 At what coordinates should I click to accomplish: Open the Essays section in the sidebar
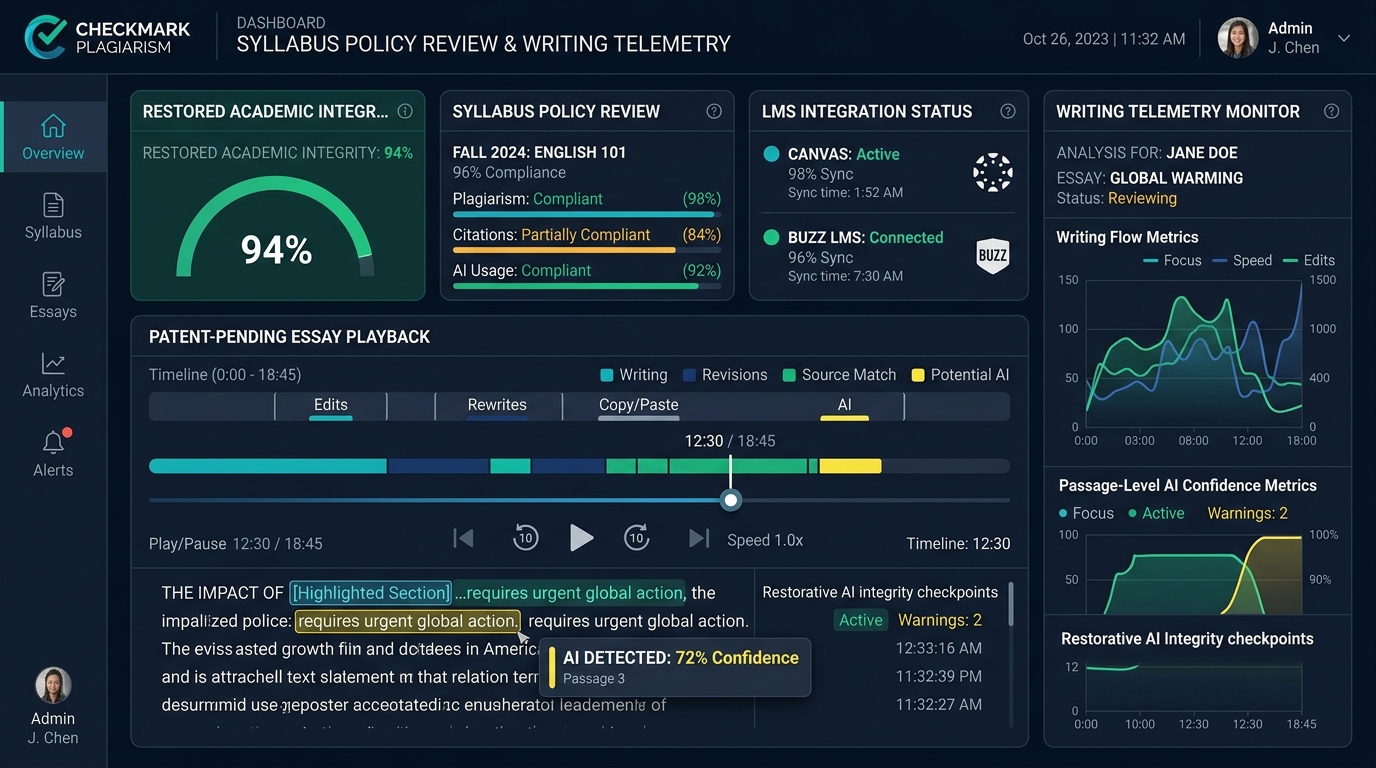[53, 295]
